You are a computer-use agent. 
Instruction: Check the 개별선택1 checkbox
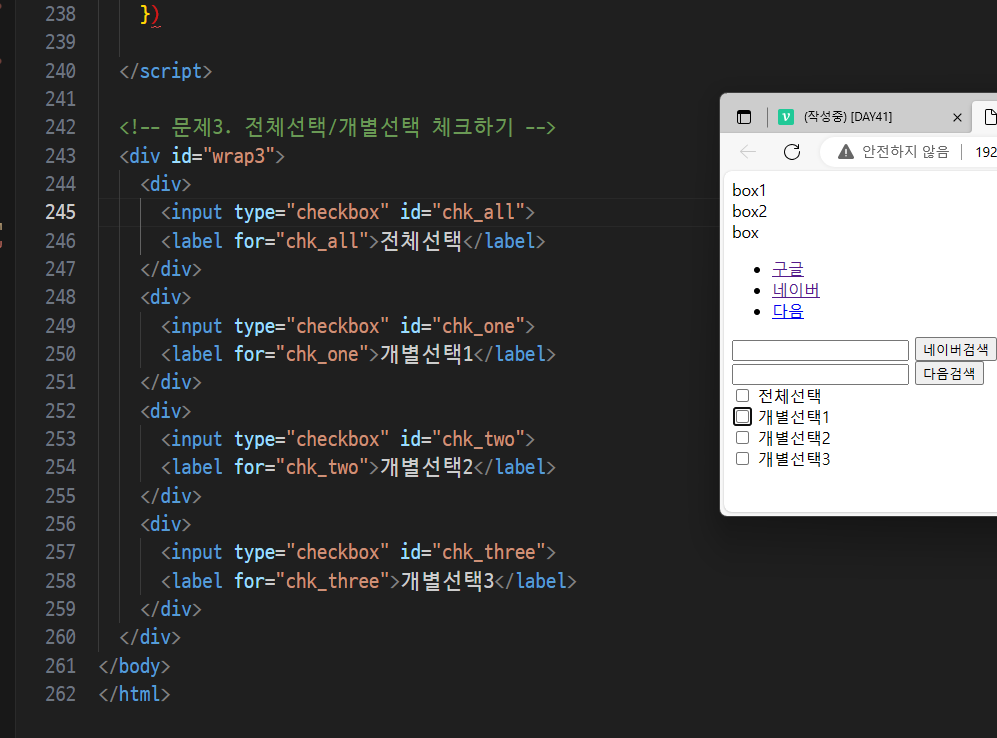pyautogui.click(x=742, y=416)
